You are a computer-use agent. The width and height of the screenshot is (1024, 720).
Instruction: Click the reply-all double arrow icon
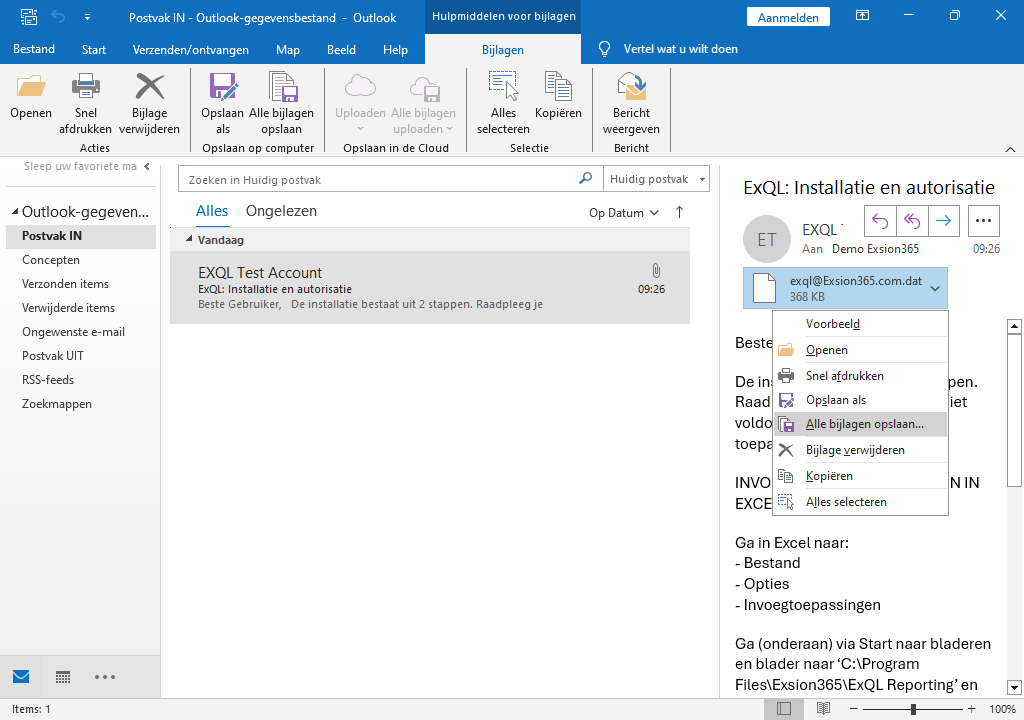(x=912, y=221)
